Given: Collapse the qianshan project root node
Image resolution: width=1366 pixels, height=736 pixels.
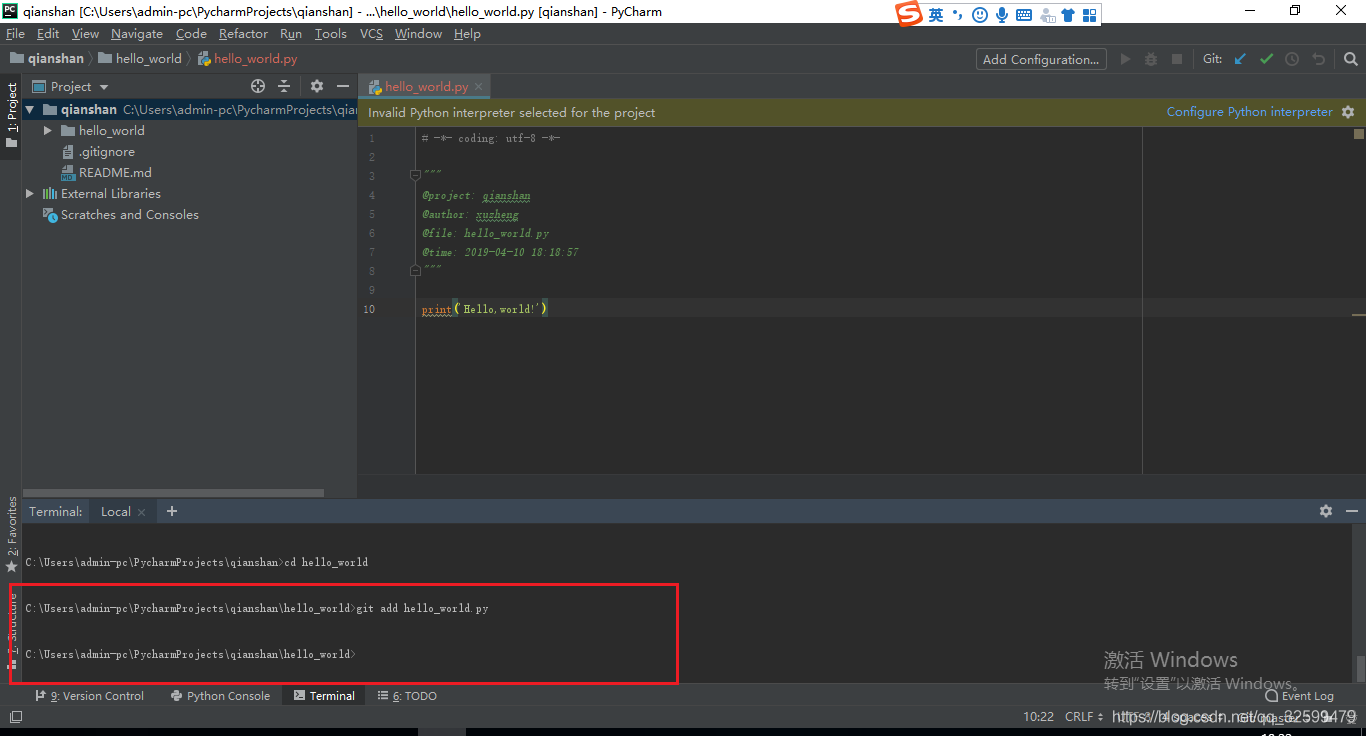Looking at the screenshot, I should point(30,109).
